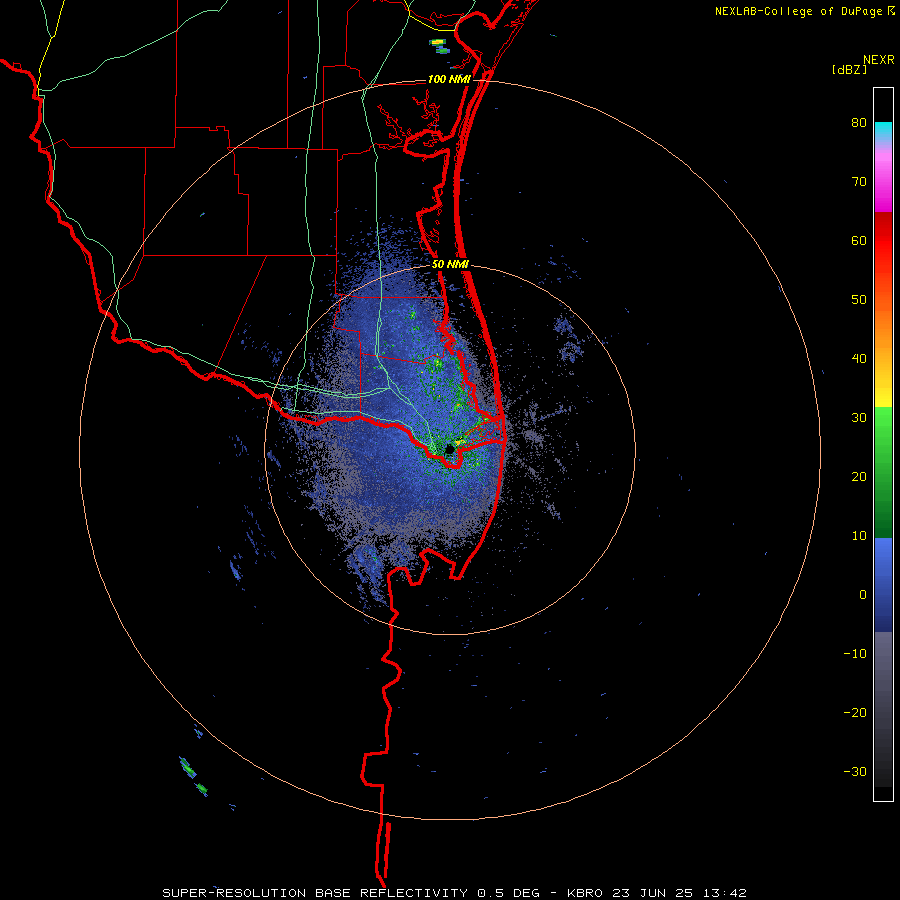Viewport: 900px width, 900px height.
Task: Click the 80 value on the dBZ scale
Action: [859, 122]
